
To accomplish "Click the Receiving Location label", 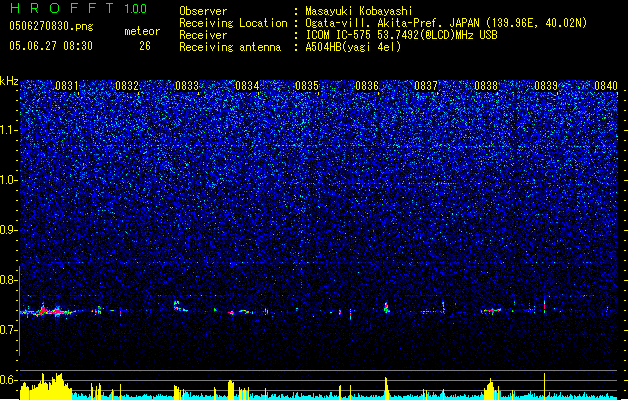I will [233, 23].
